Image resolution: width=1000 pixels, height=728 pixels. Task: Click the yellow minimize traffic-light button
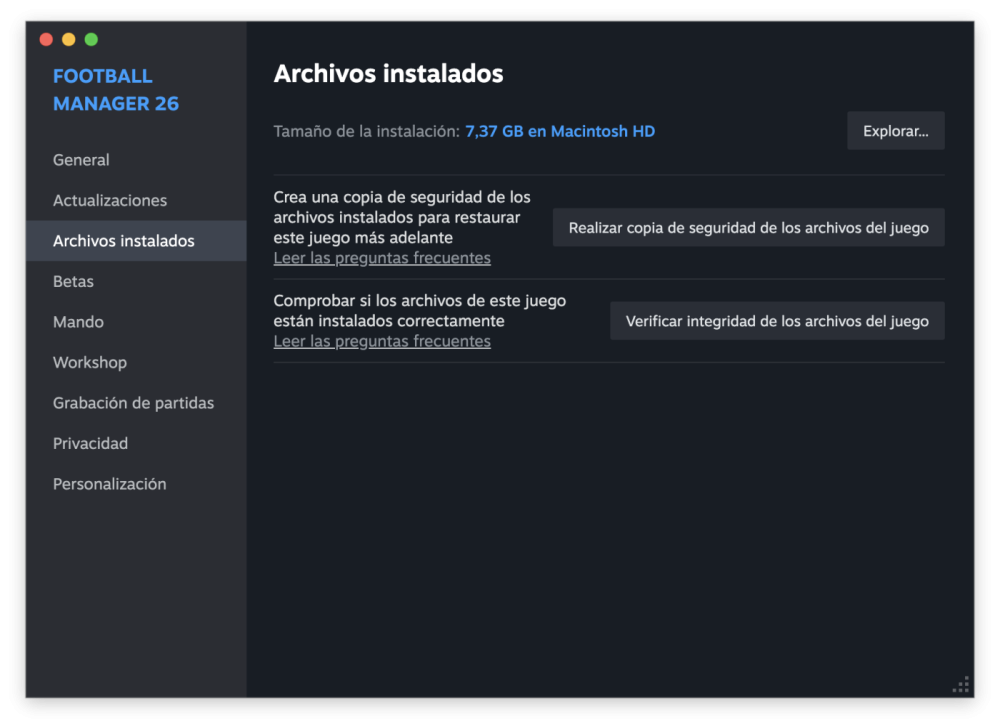68,39
